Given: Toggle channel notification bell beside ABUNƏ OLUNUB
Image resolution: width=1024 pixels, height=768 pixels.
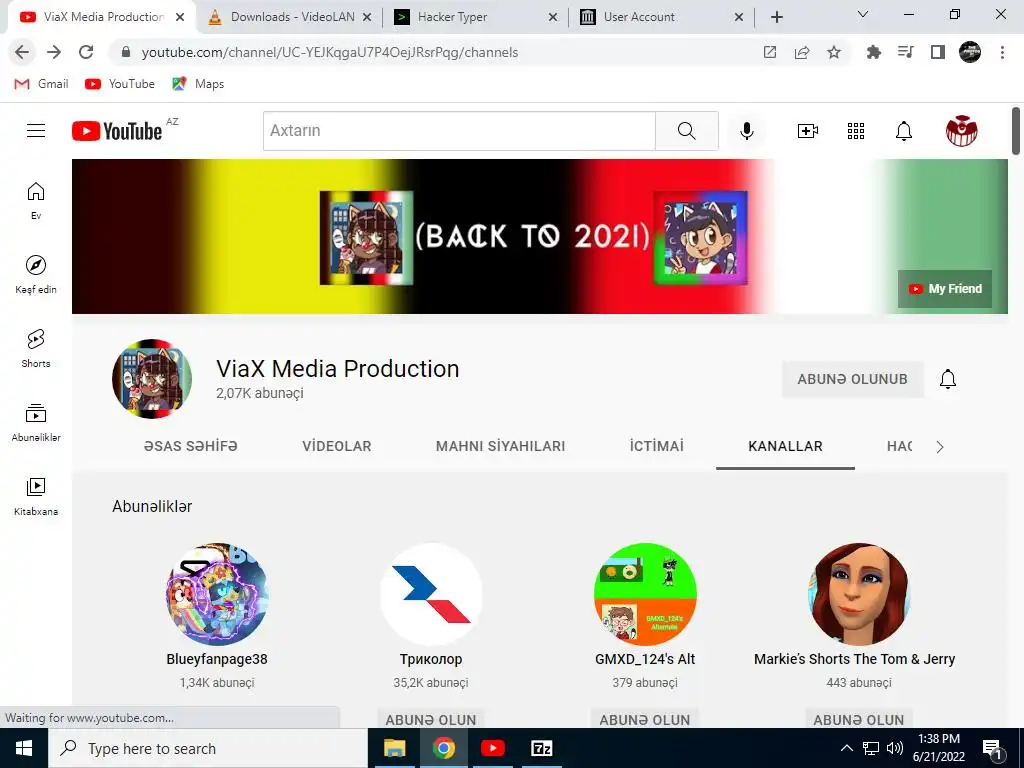Looking at the screenshot, I should (x=948, y=379).
